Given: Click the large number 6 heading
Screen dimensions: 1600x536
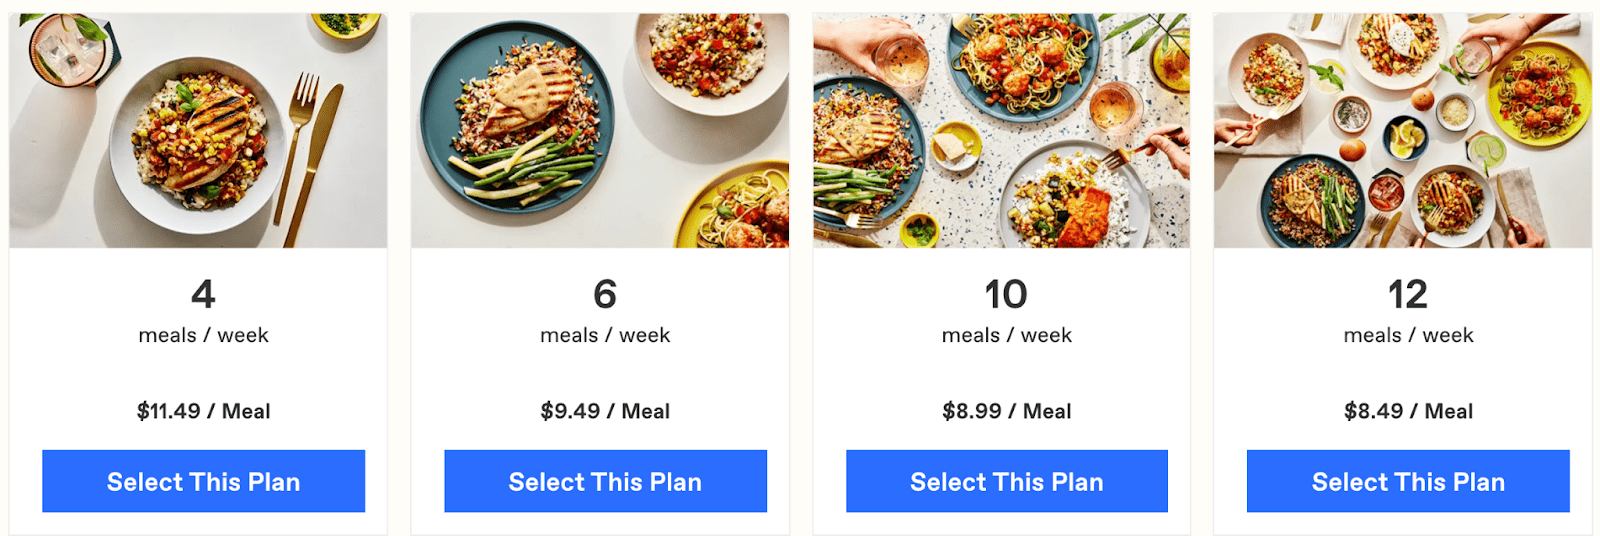Looking at the screenshot, I should pyautogui.click(x=605, y=294).
